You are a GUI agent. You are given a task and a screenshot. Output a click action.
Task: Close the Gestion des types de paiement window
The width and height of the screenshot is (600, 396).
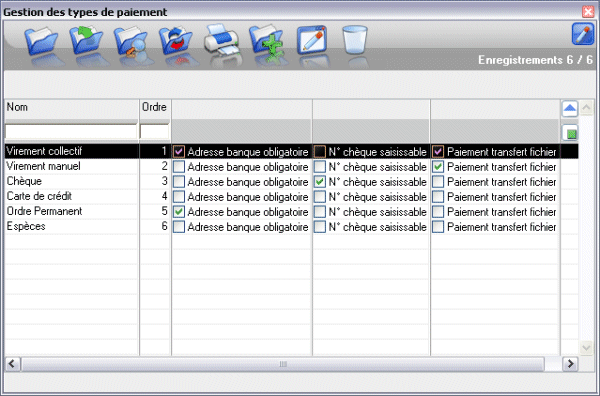point(588,11)
